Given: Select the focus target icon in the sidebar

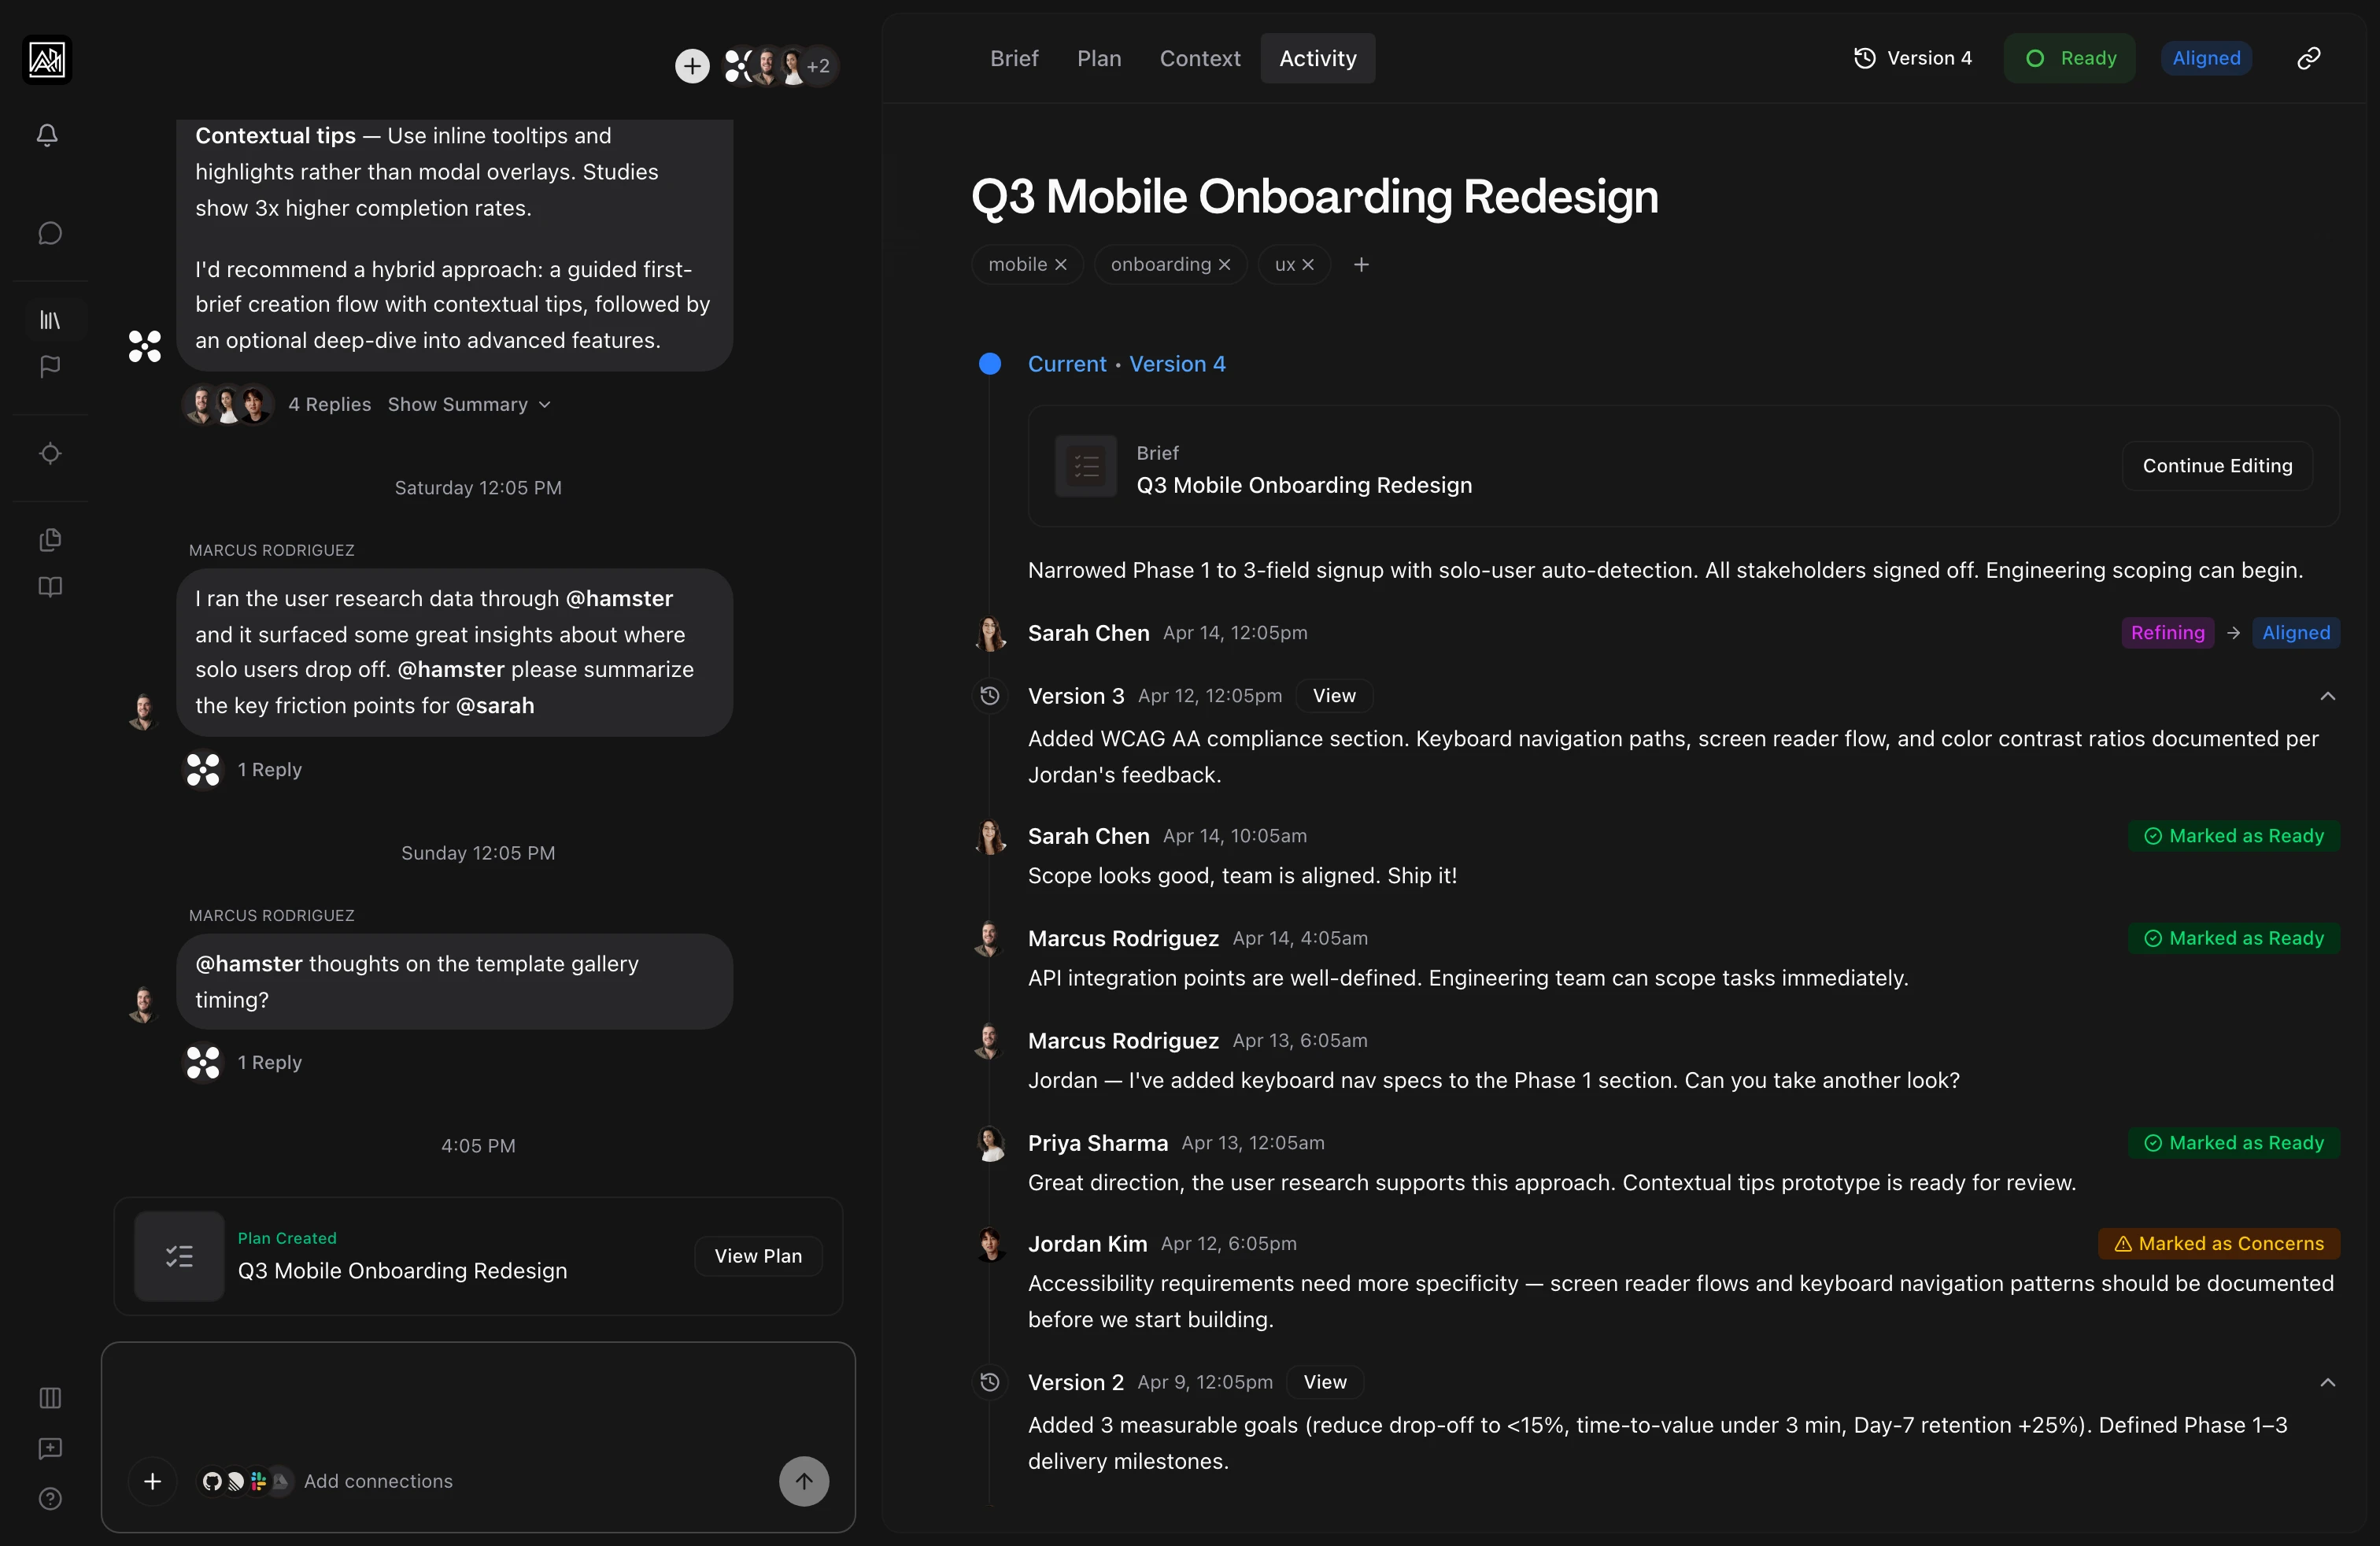Looking at the screenshot, I should click(49, 453).
